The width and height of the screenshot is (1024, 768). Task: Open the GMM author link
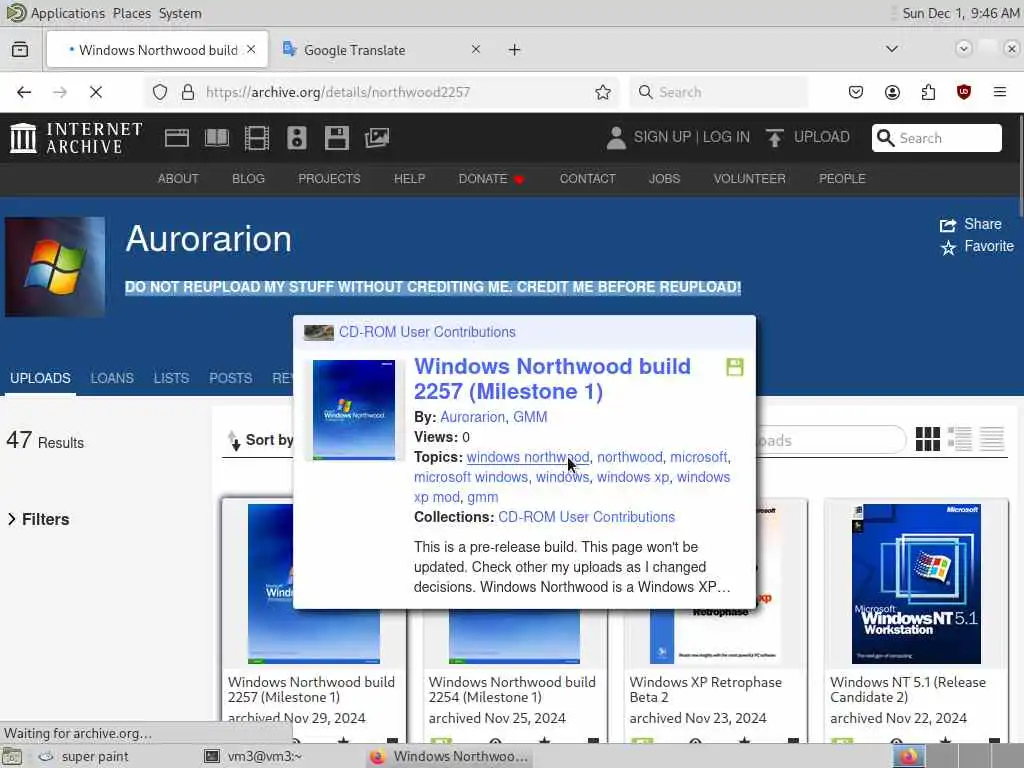(530, 417)
